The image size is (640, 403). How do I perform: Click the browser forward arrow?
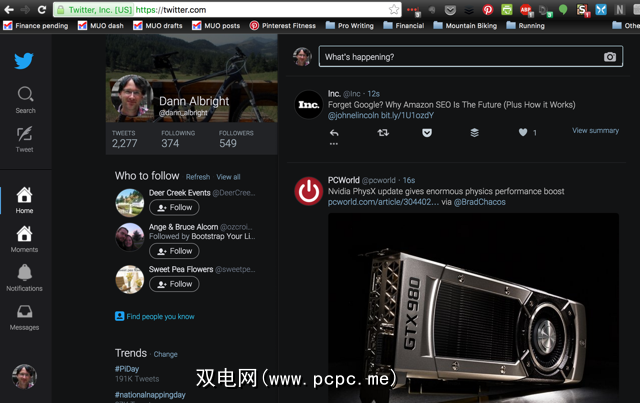(25, 9)
